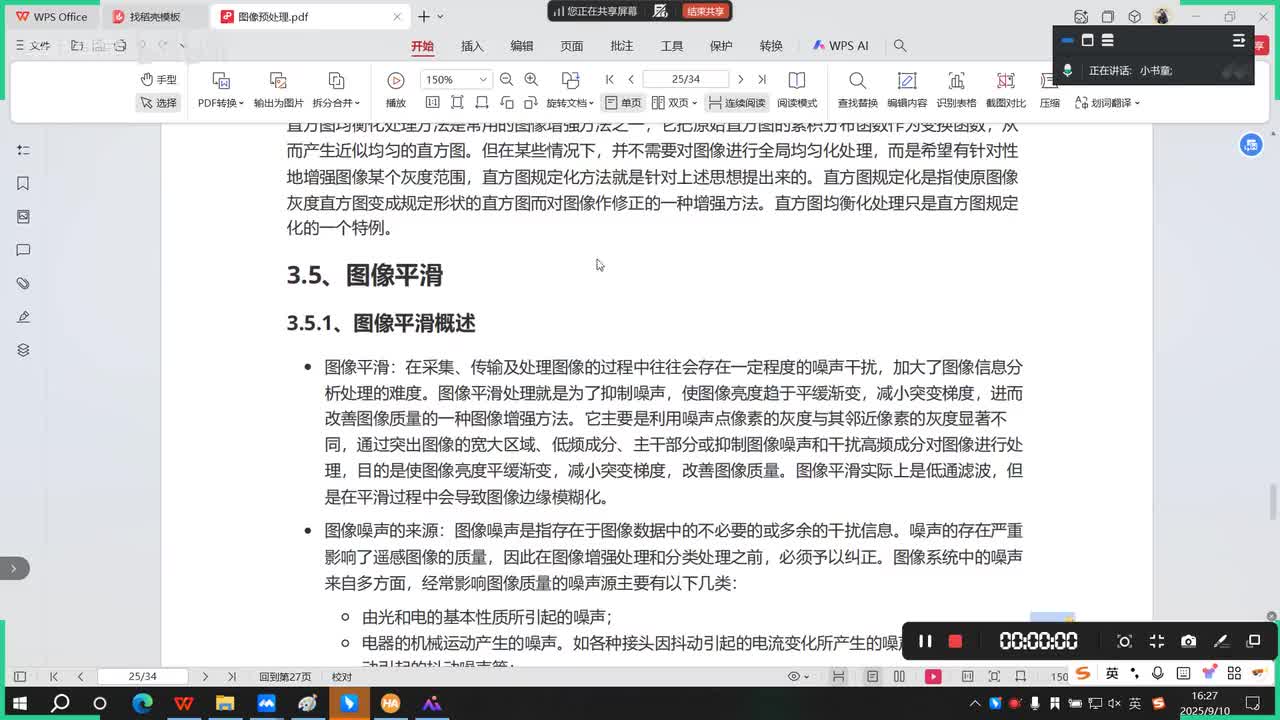1280x720 pixels.
Task: Open the 文件 menu
Action: 33,46
